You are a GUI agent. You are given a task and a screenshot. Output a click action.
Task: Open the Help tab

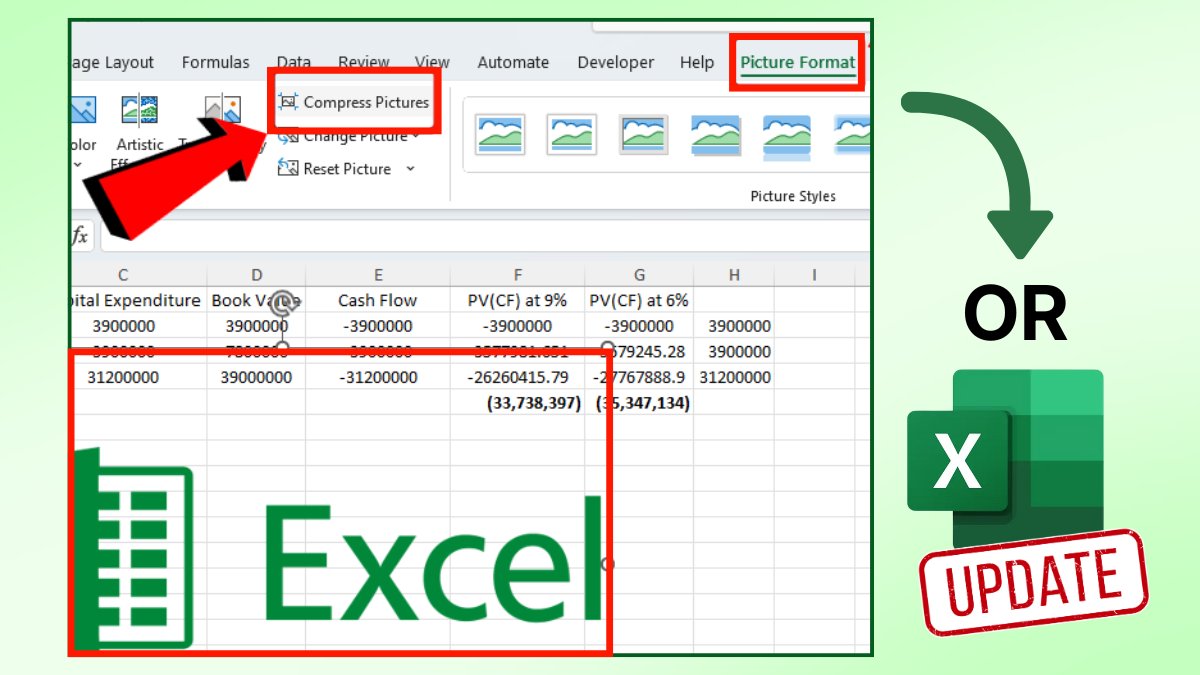tap(697, 62)
